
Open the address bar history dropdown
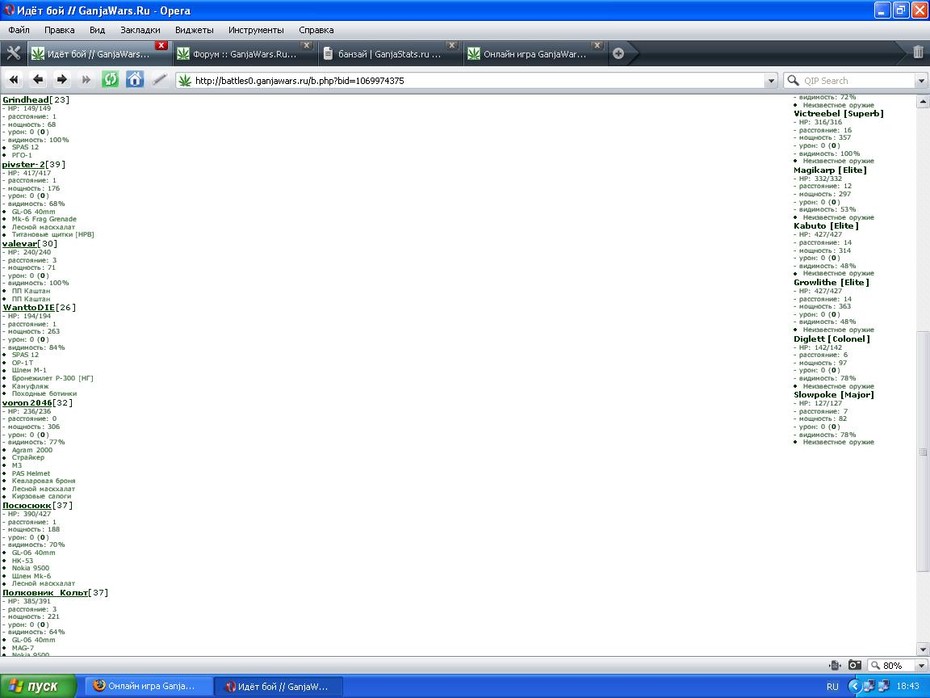click(x=770, y=81)
